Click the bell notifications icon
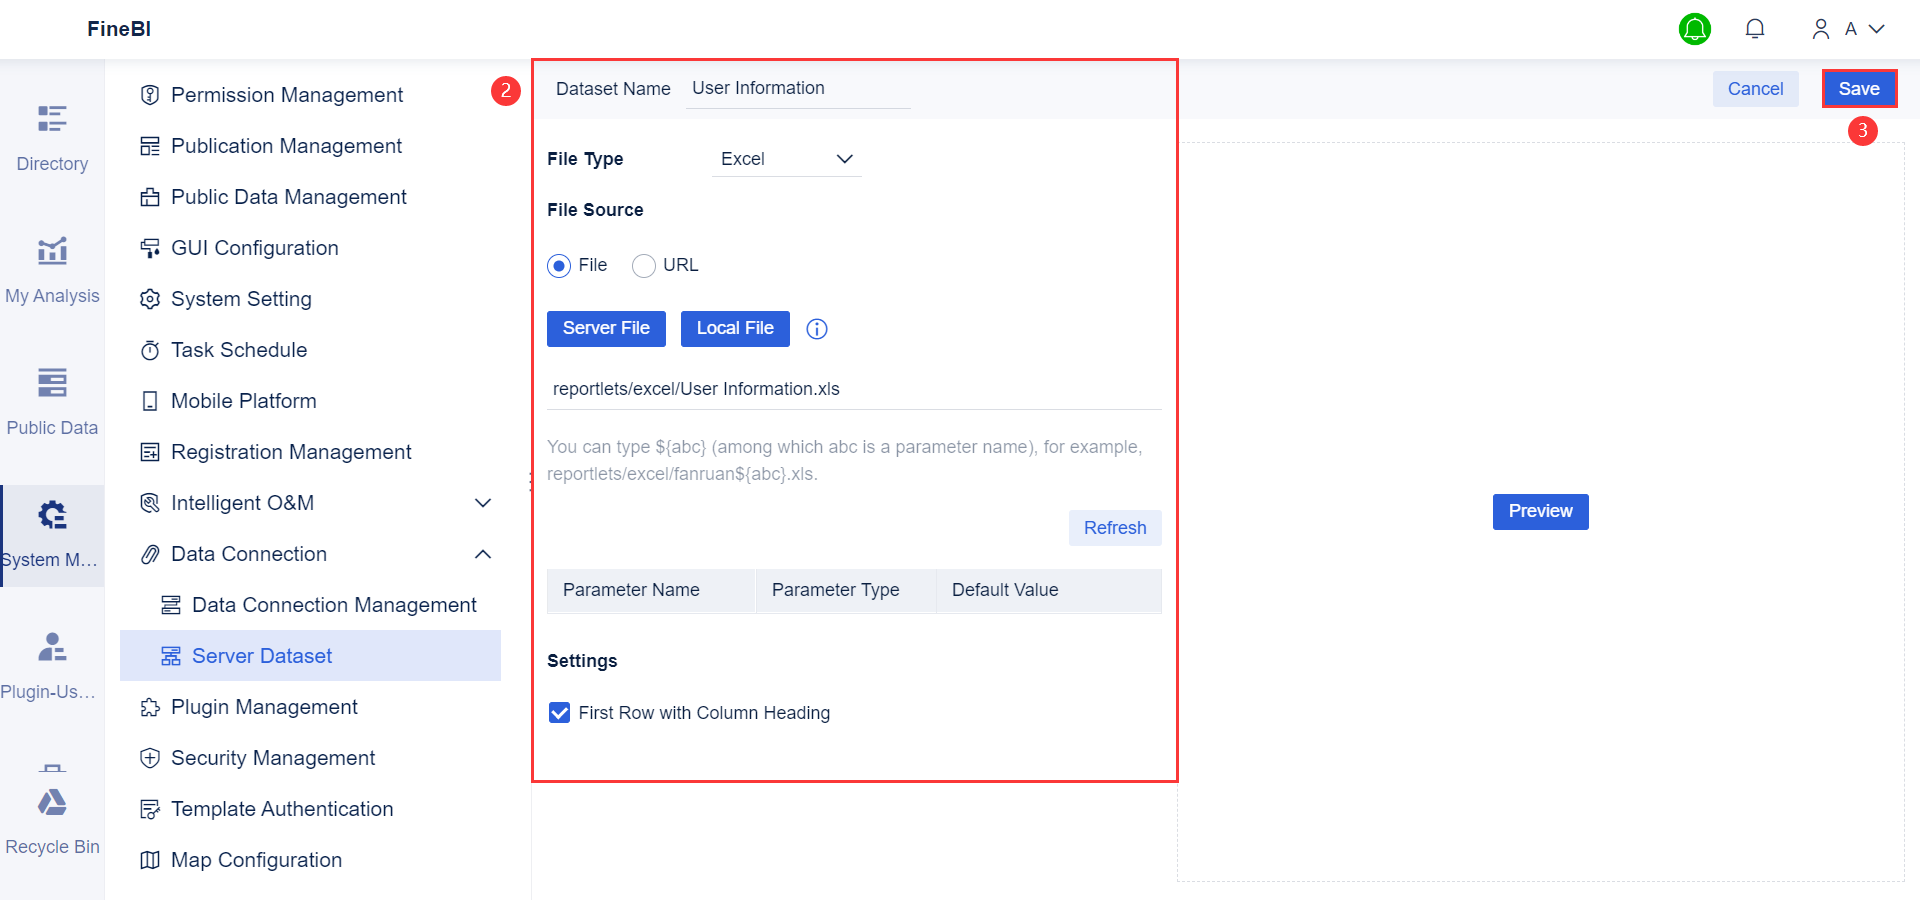Screen dimensions: 1920x900 tap(1755, 29)
